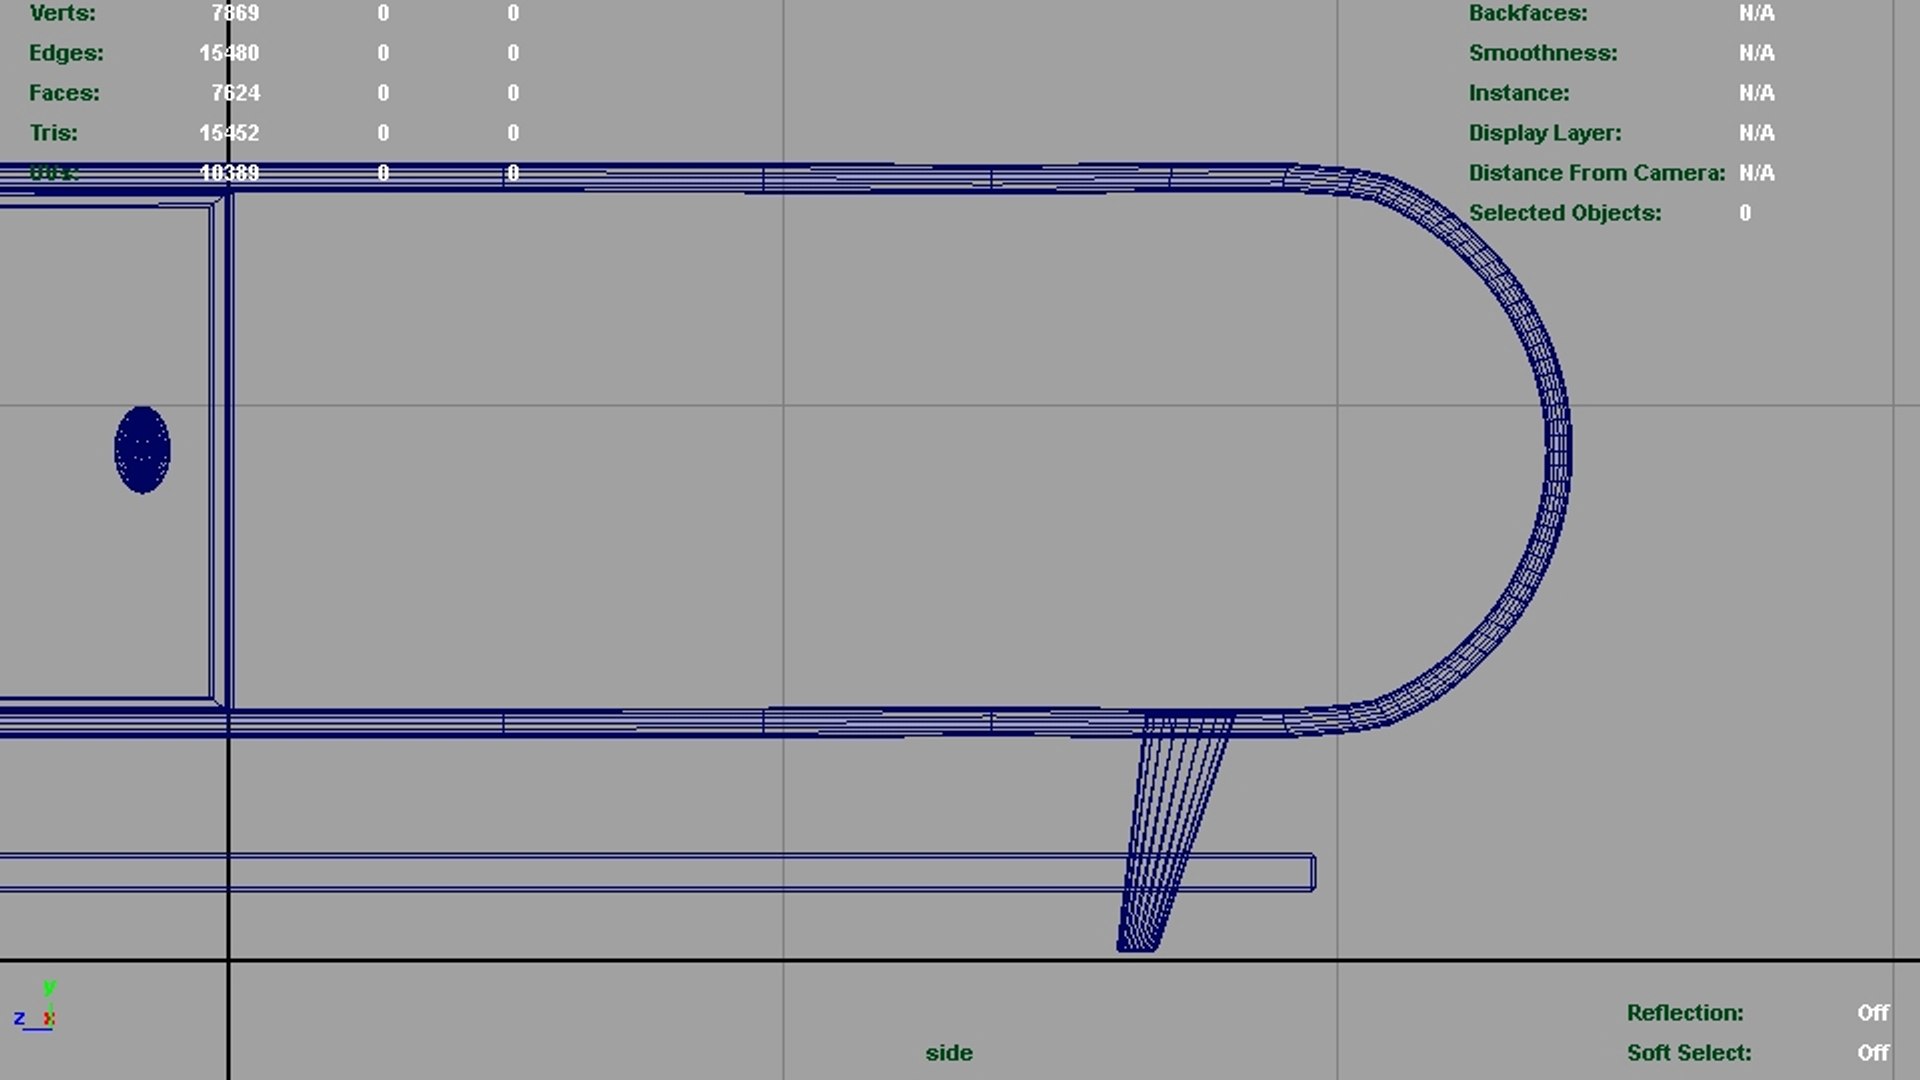The width and height of the screenshot is (1920, 1080).
Task: Click the Backfaces HUD label
Action: pos(1527,13)
